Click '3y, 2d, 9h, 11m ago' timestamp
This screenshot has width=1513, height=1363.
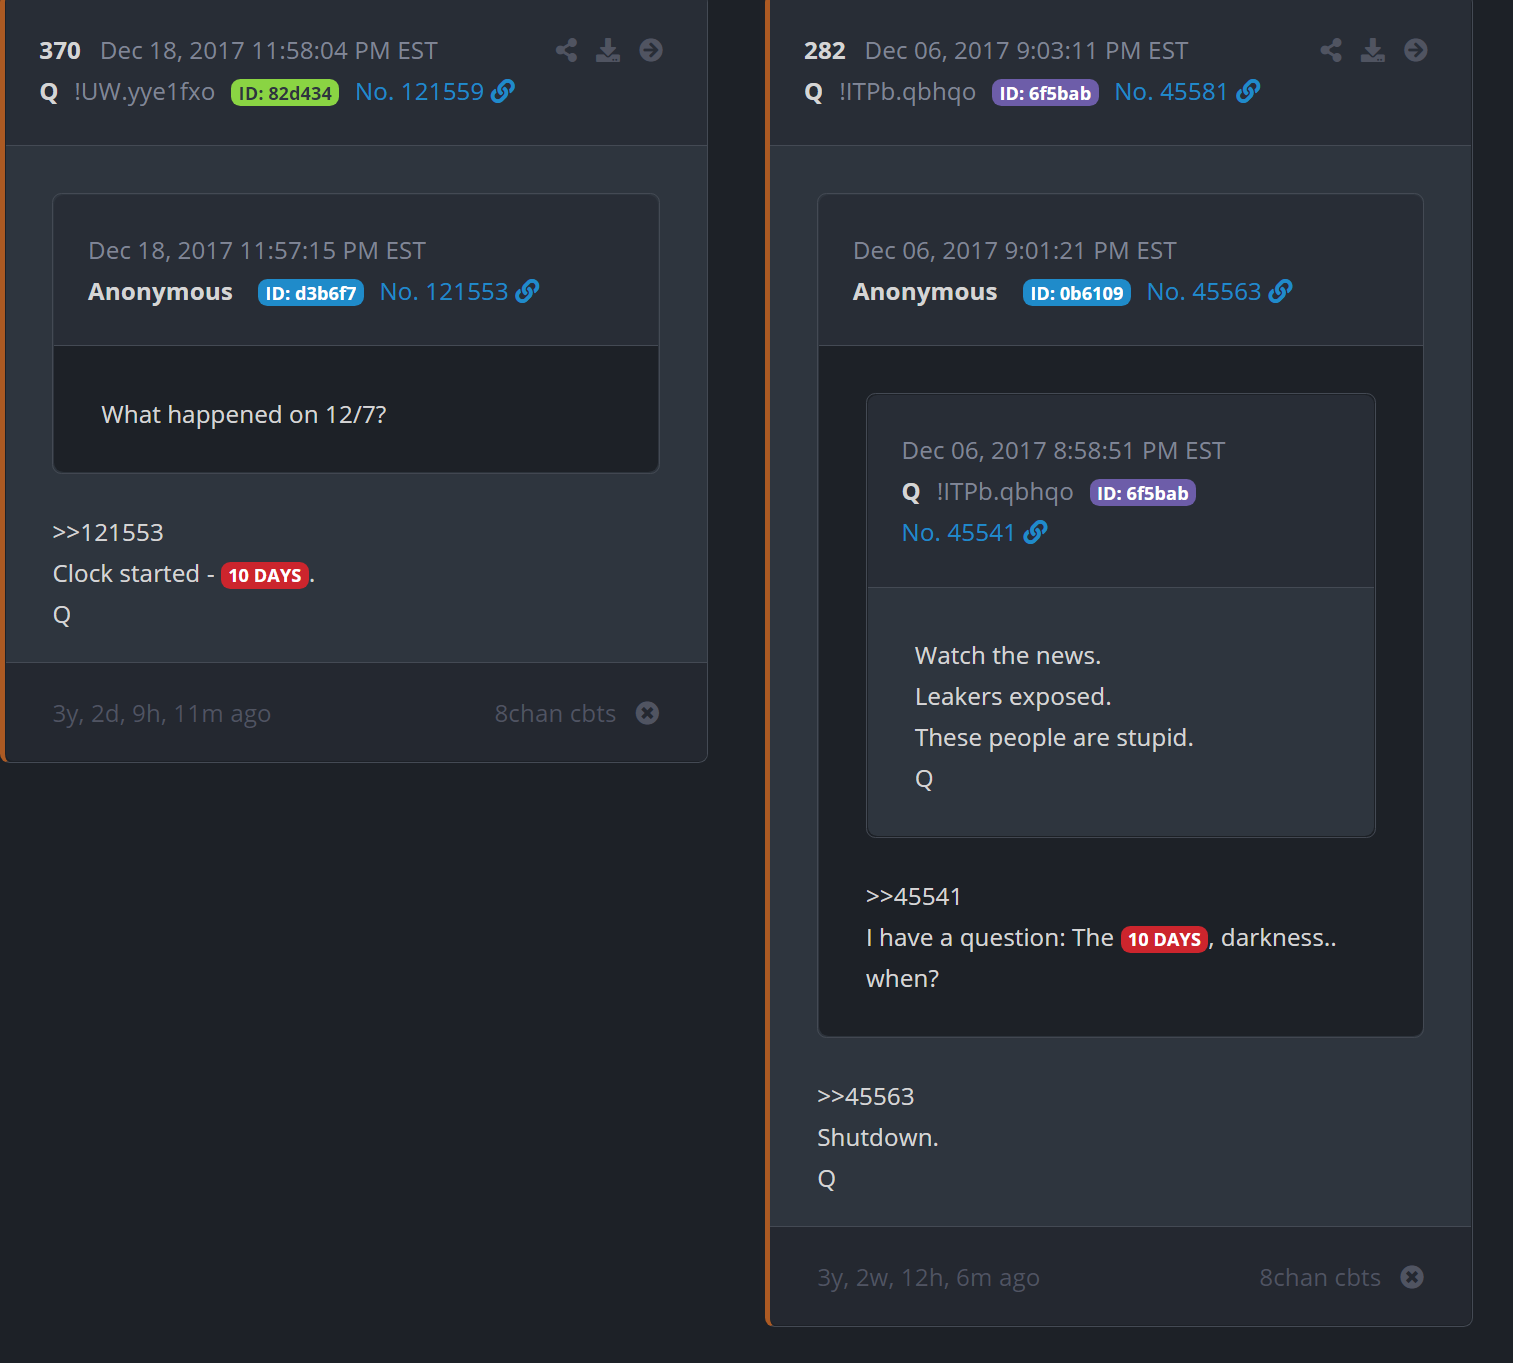[162, 714]
